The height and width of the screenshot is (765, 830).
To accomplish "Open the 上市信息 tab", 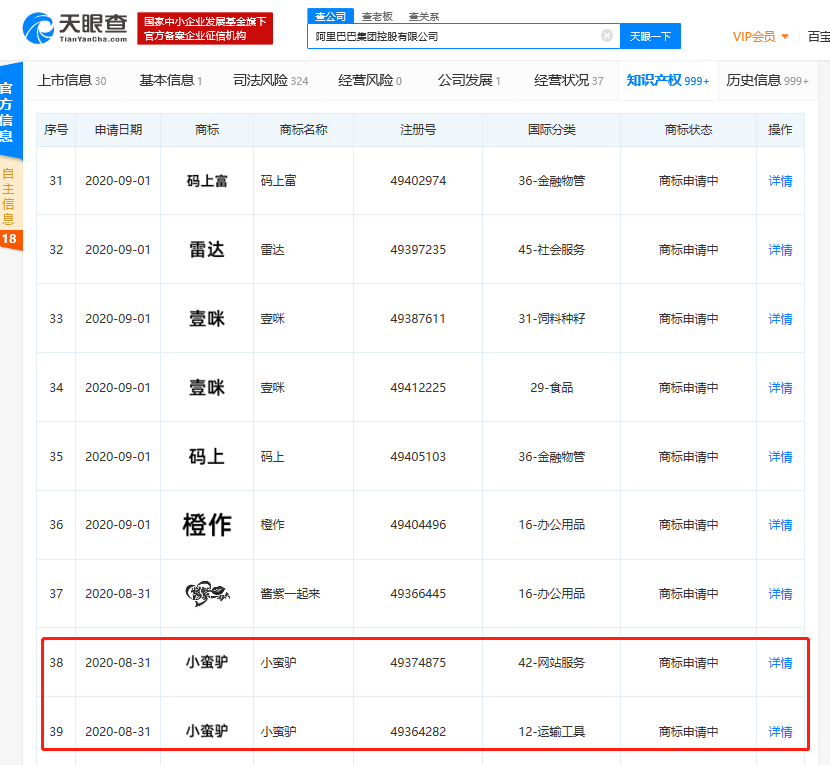I will (x=71, y=81).
